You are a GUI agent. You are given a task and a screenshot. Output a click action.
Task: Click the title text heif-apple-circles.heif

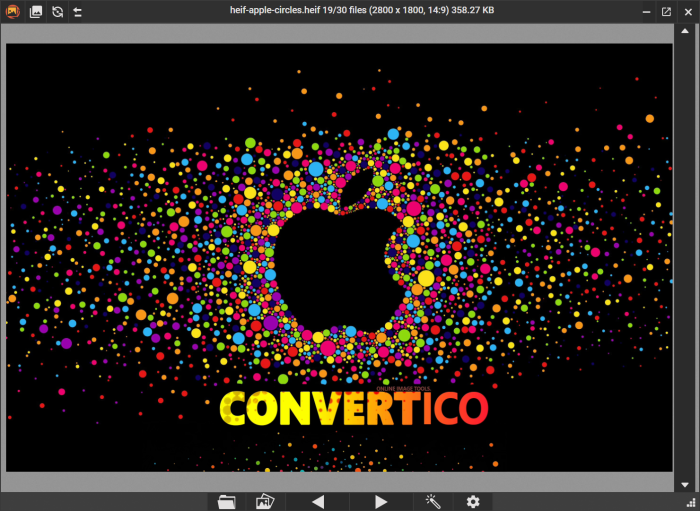[x=277, y=10]
